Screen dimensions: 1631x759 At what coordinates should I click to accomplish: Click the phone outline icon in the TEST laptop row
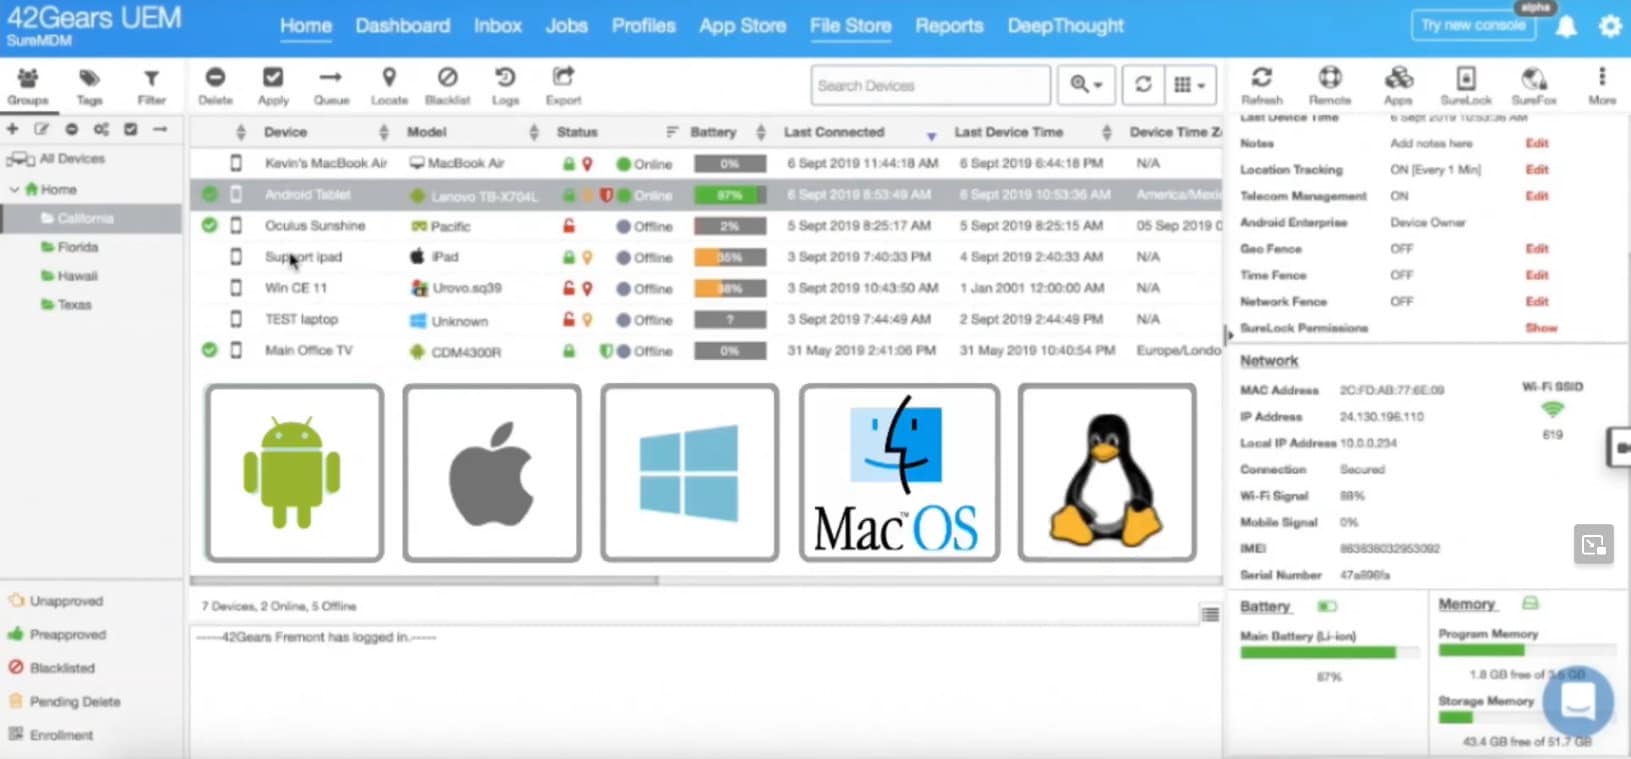(236, 319)
